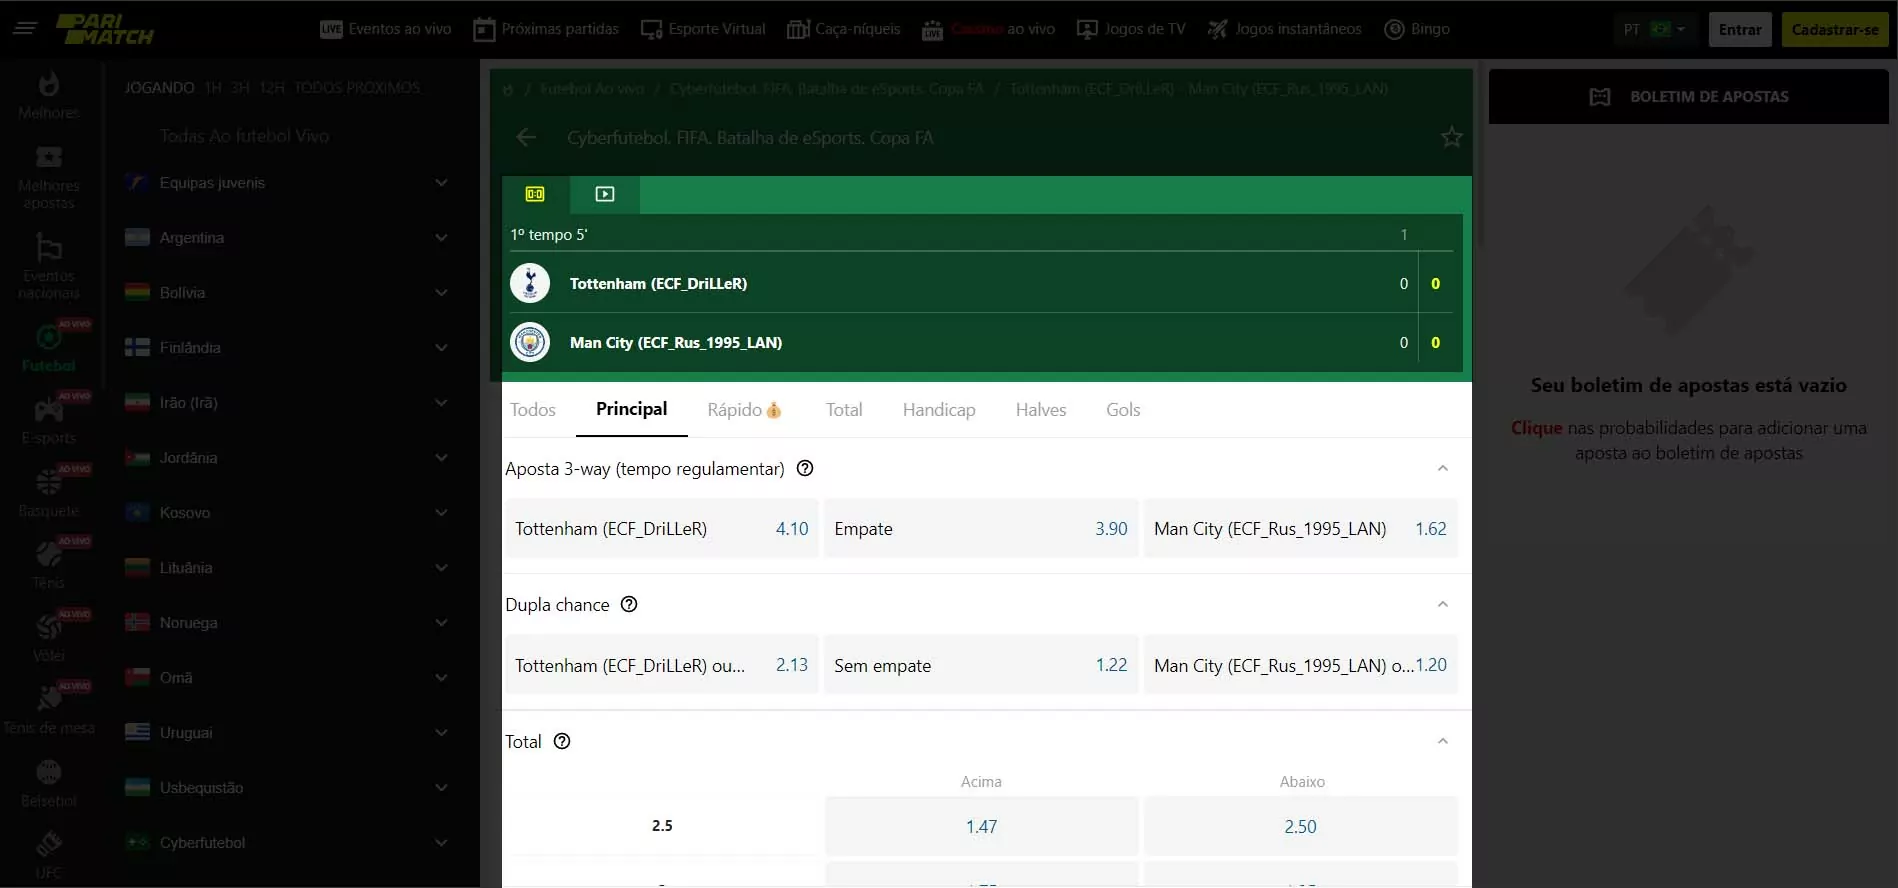Collapse the Dupla chance section
The image size is (1898, 888).
pos(1442,604)
